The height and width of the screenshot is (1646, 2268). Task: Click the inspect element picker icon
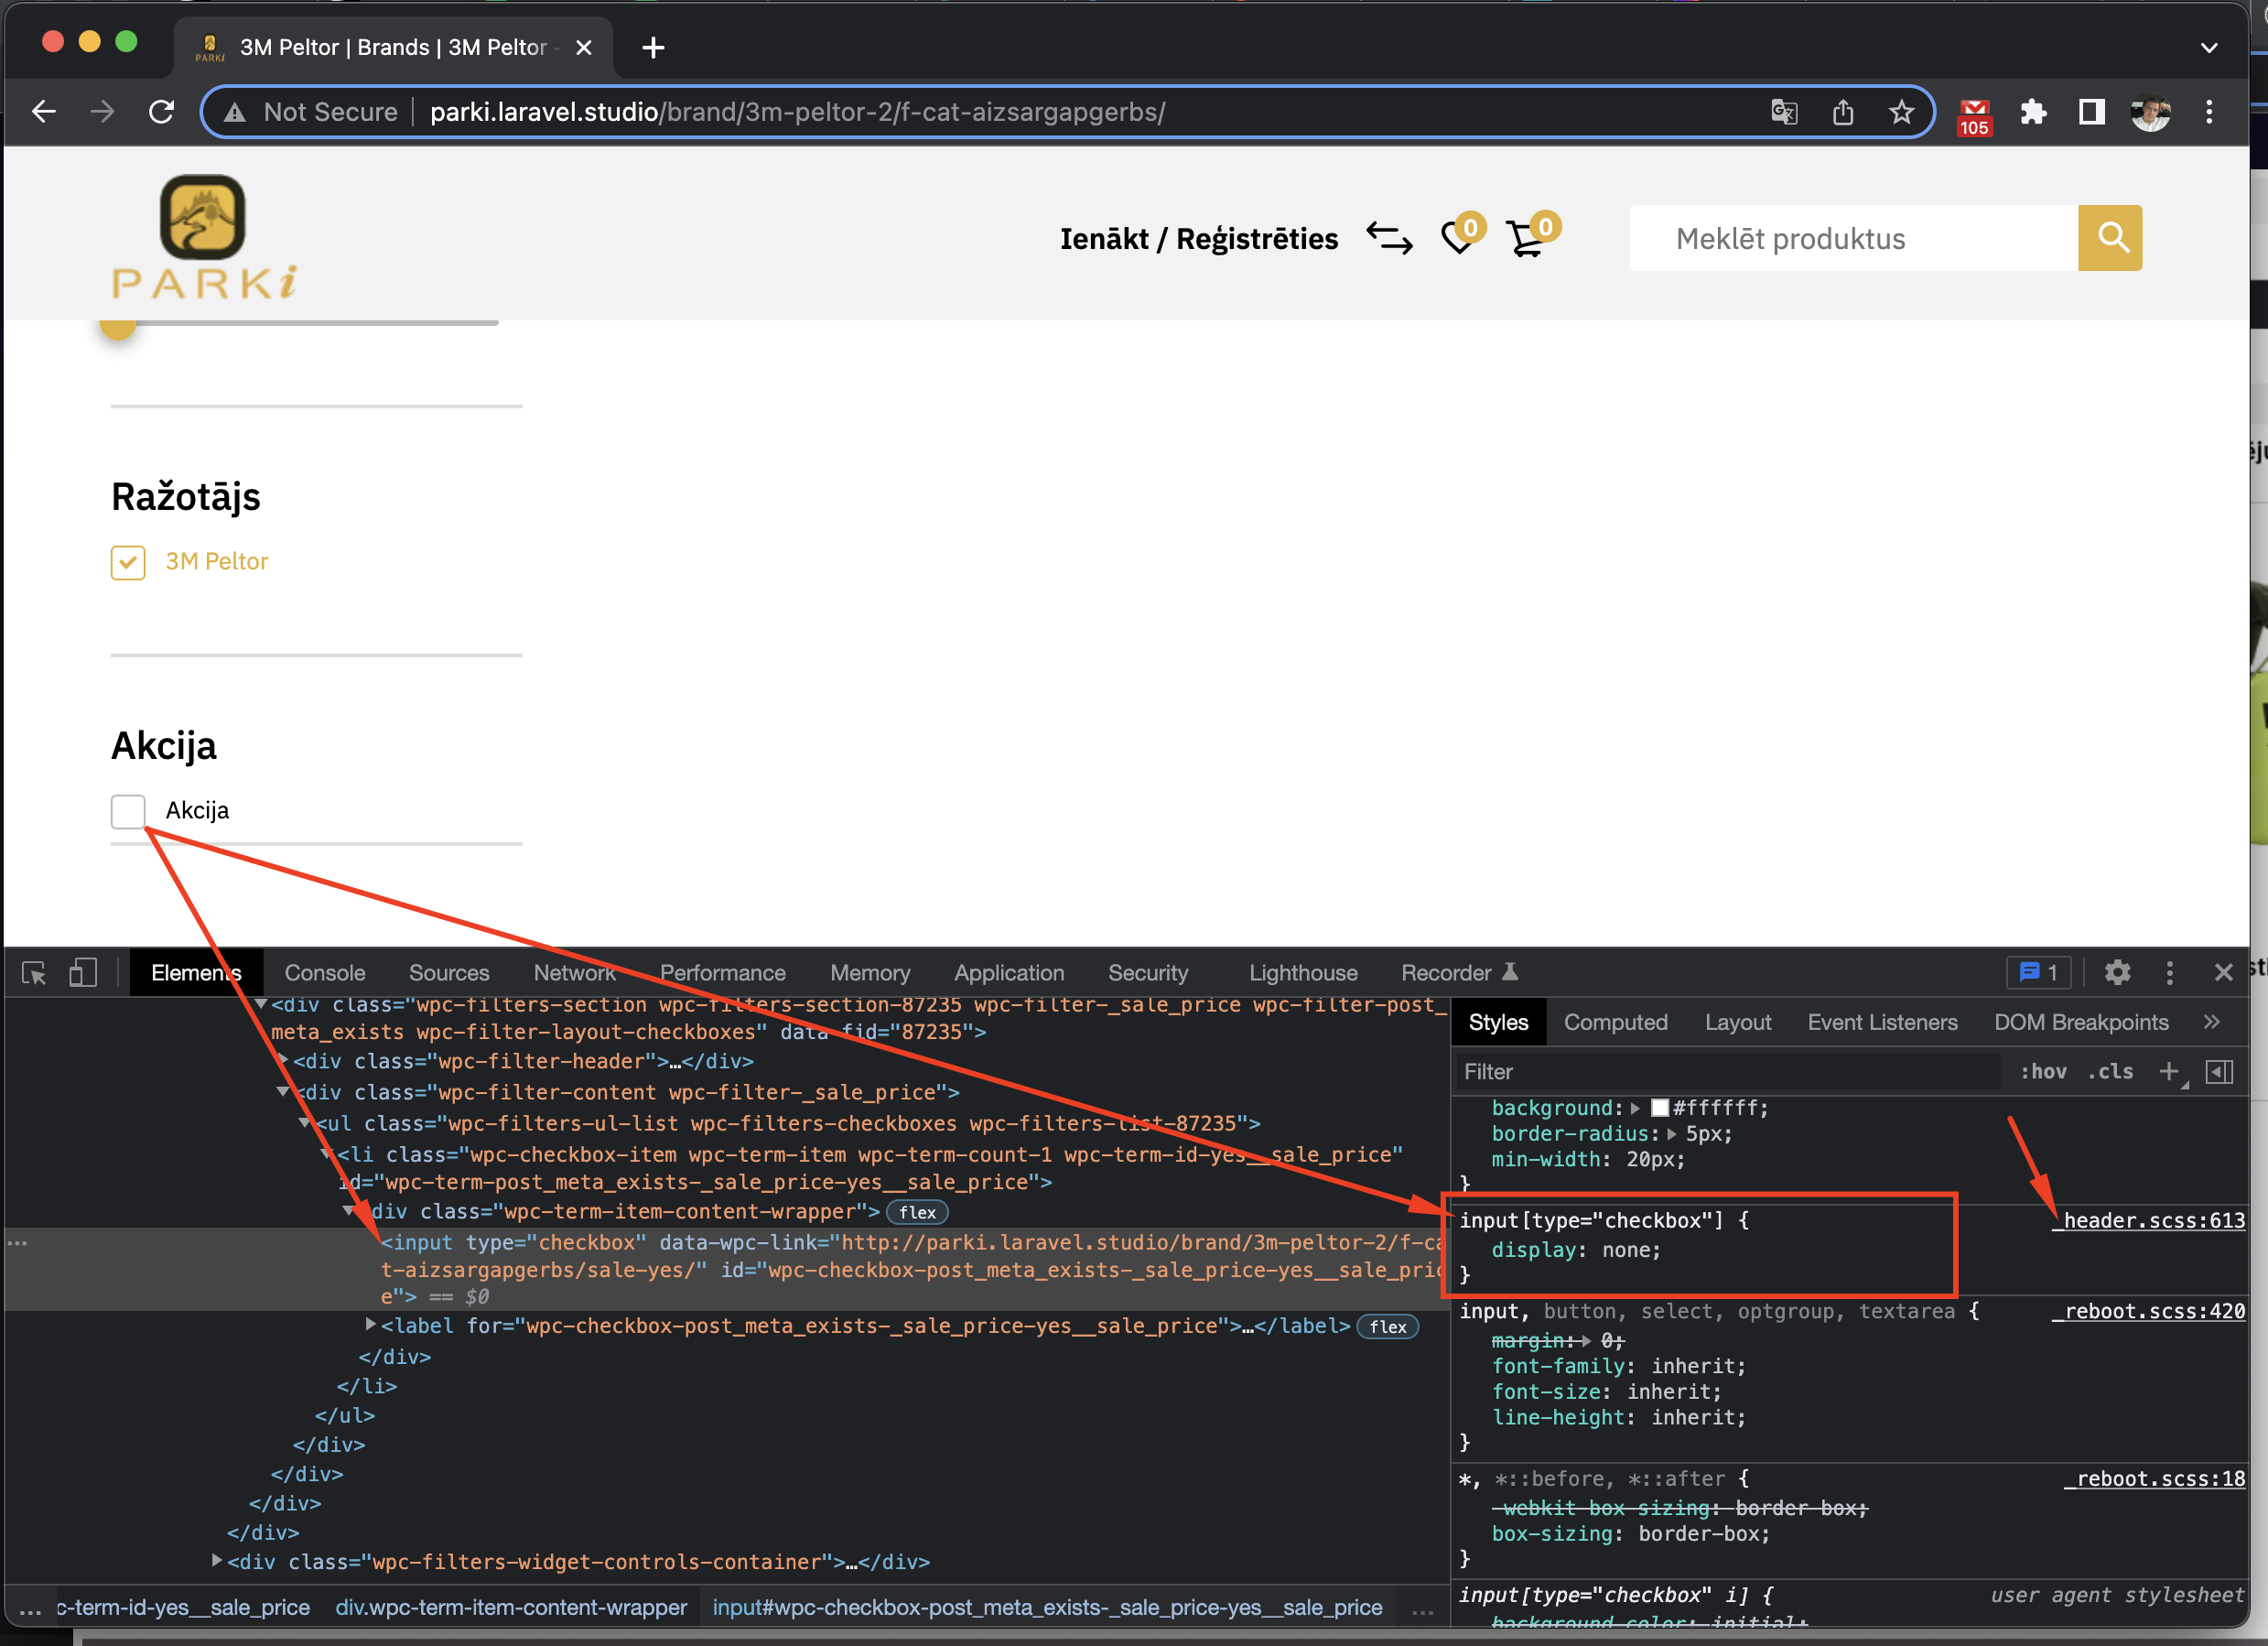34,972
